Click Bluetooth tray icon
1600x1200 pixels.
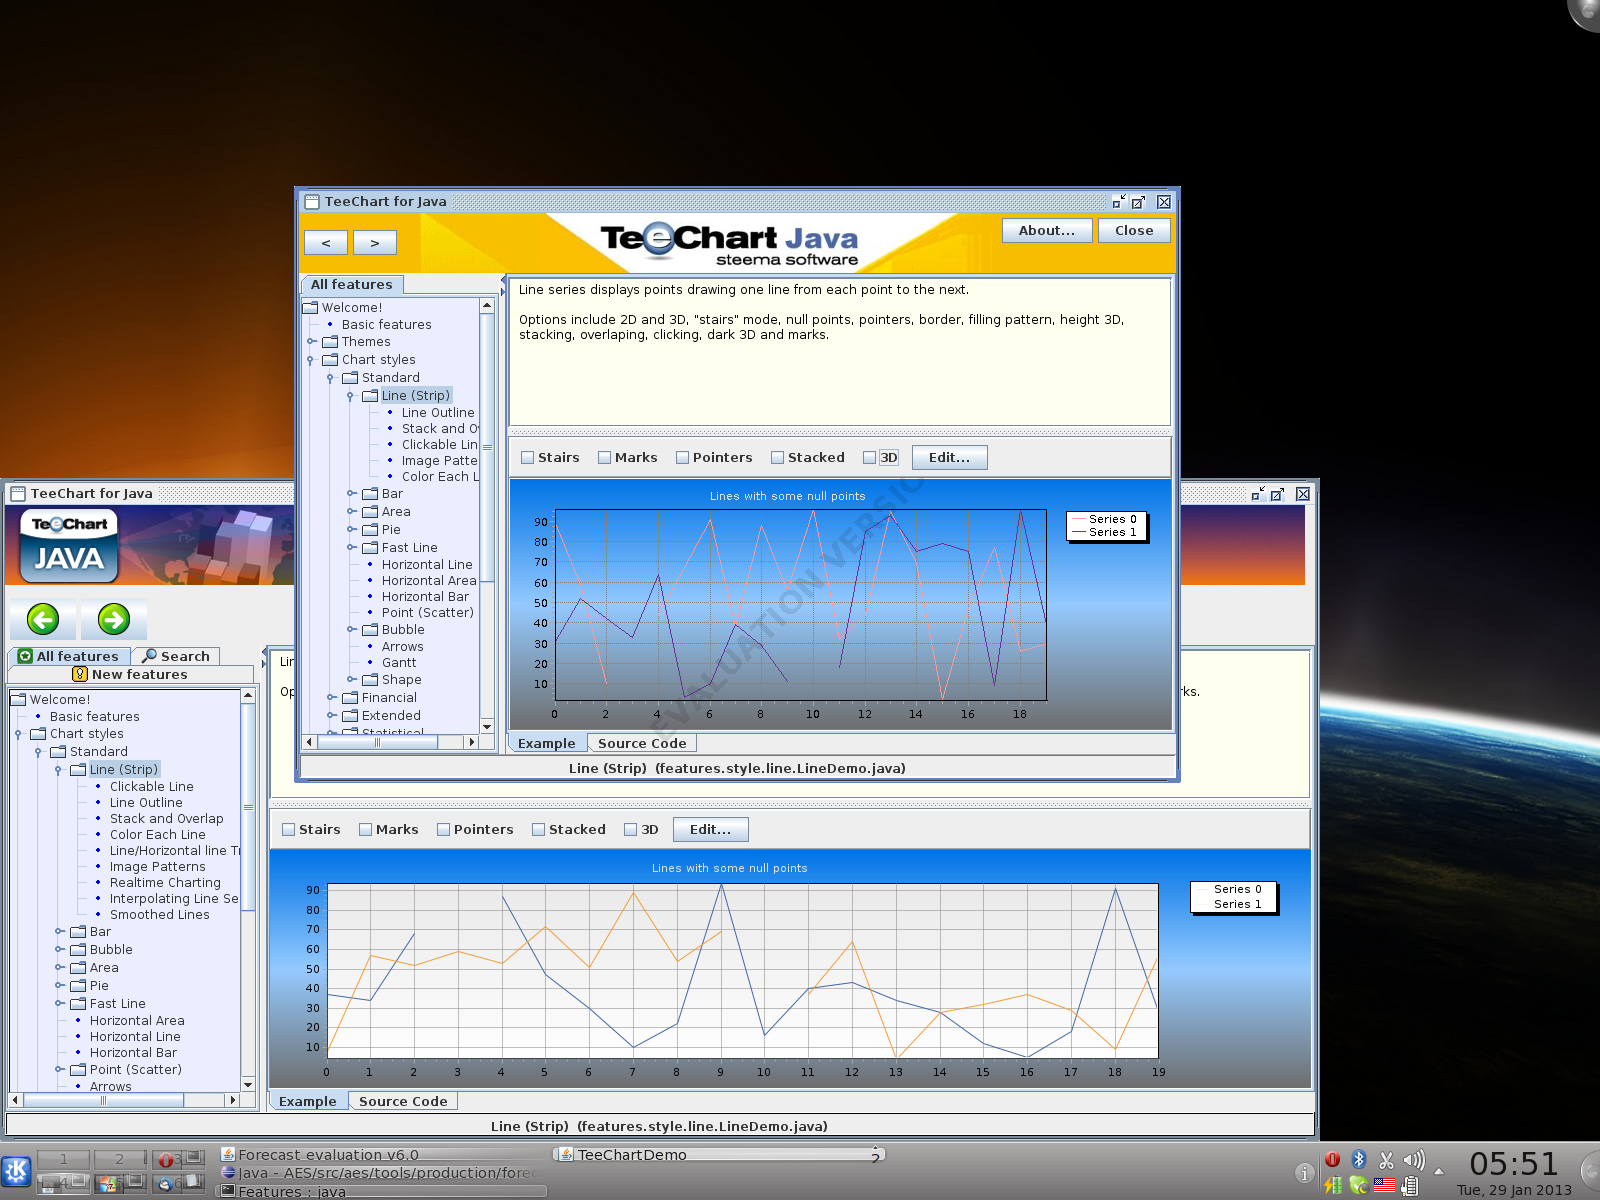(x=1359, y=1159)
